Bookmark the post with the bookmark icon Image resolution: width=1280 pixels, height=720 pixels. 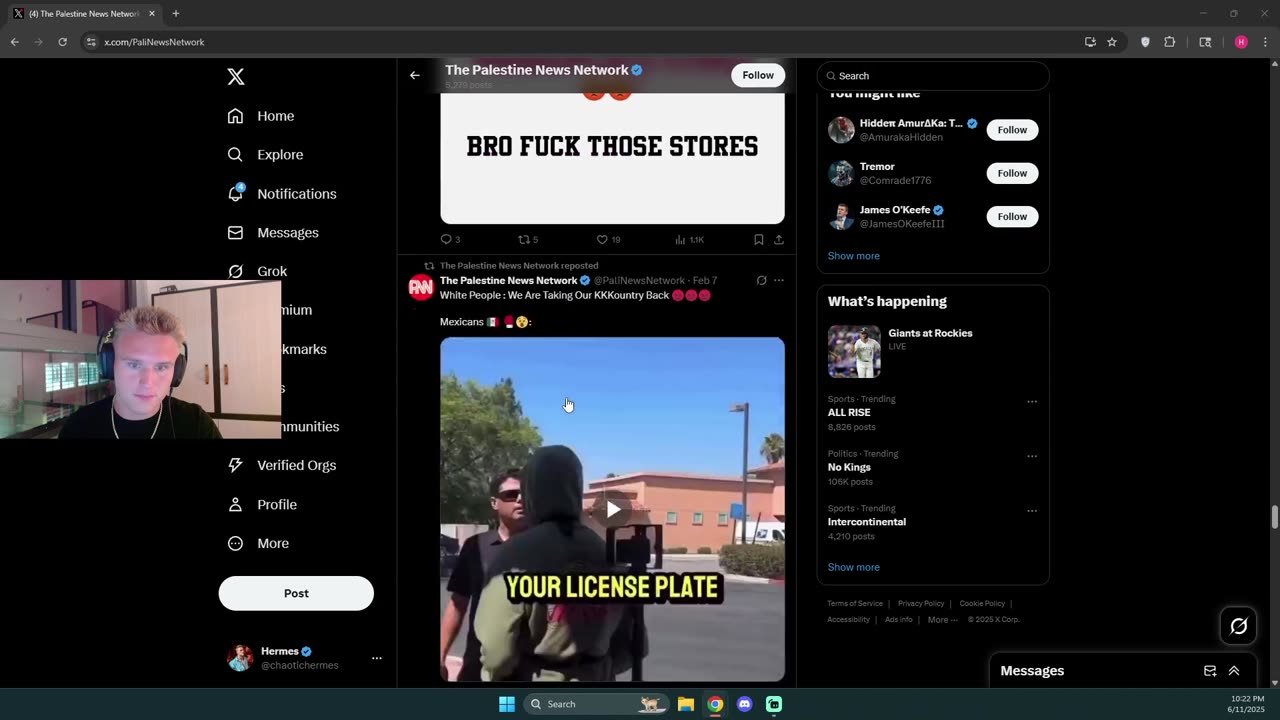759,240
